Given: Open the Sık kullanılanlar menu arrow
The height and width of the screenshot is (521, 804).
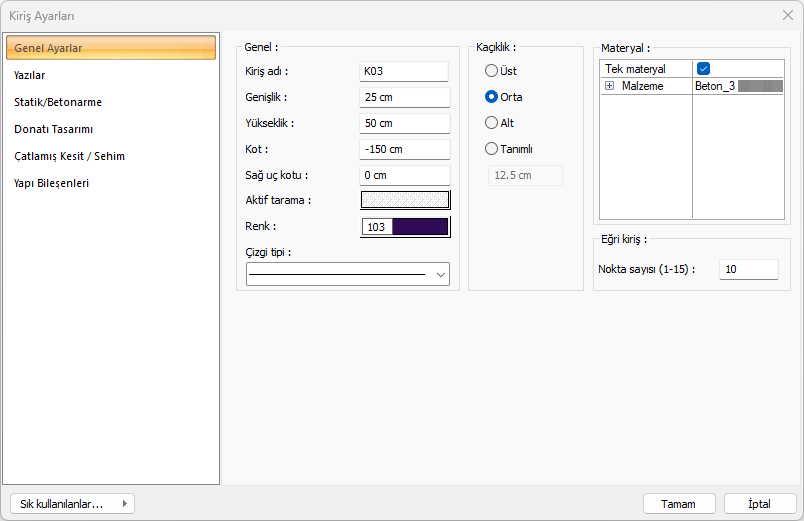Looking at the screenshot, I should 124,504.
